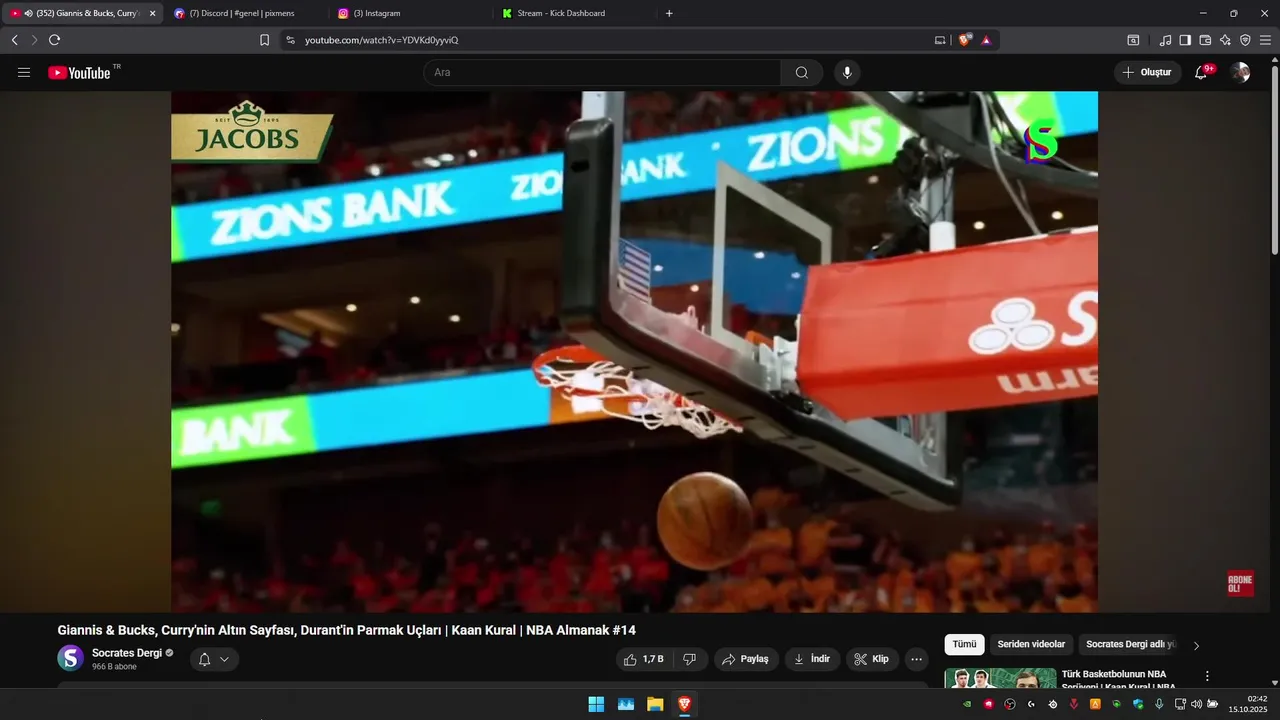Reload the current page
The height and width of the screenshot is (720, 1280).
click(x=54, y=40)
